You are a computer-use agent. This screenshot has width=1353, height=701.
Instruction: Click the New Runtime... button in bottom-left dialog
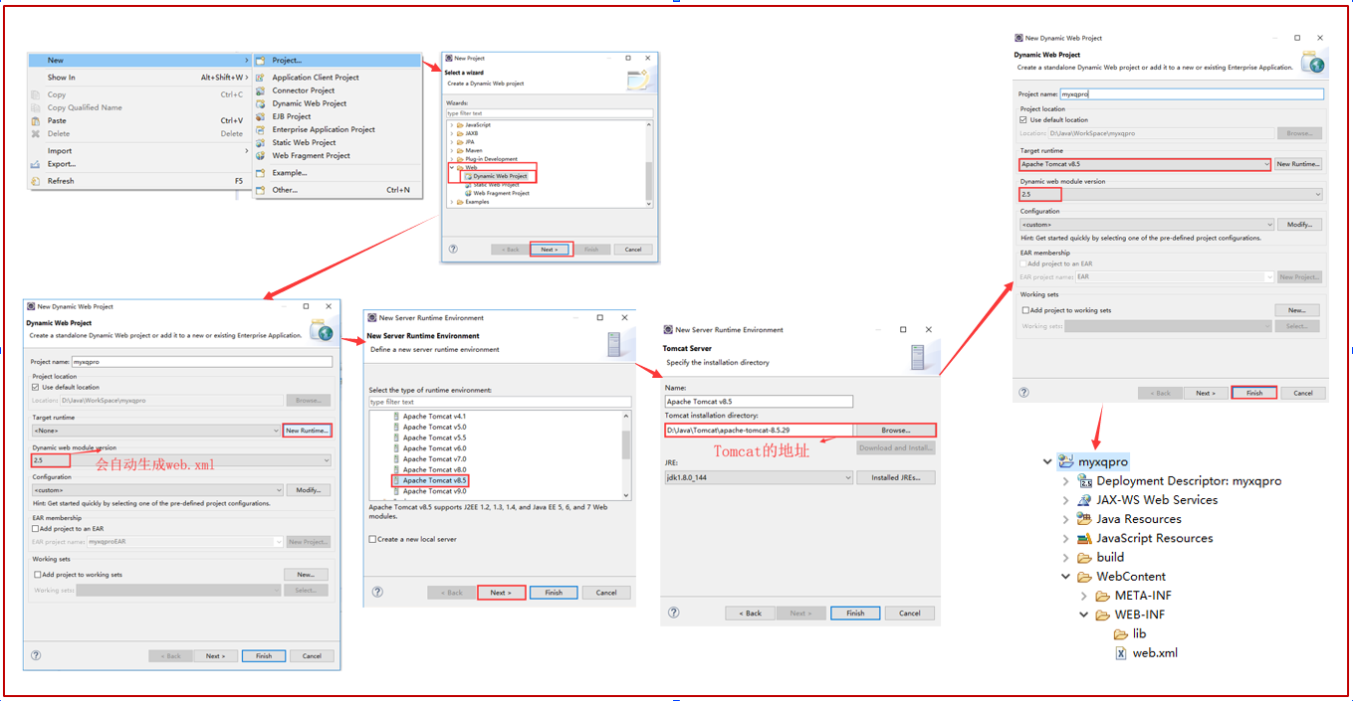pos(307,430)
